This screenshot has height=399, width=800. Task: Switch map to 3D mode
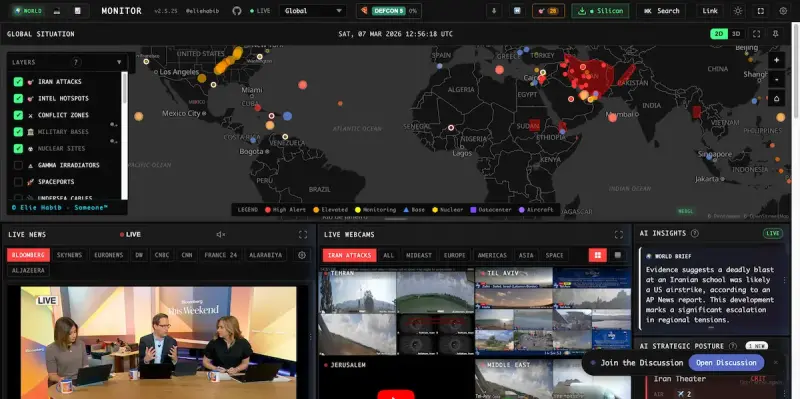[736, 34]
